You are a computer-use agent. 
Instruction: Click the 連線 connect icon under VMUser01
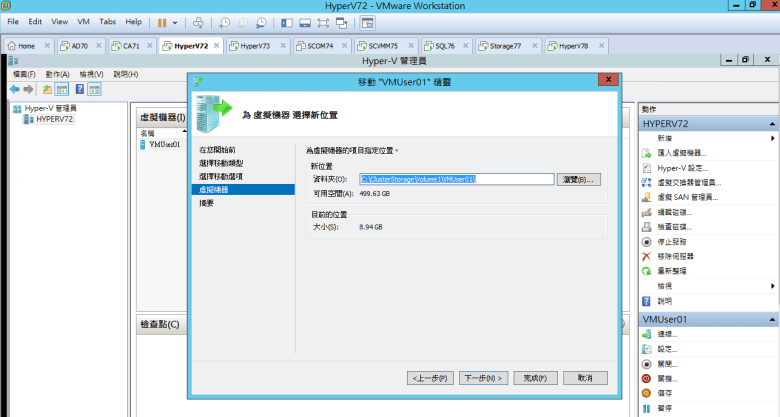click(646, 334)
